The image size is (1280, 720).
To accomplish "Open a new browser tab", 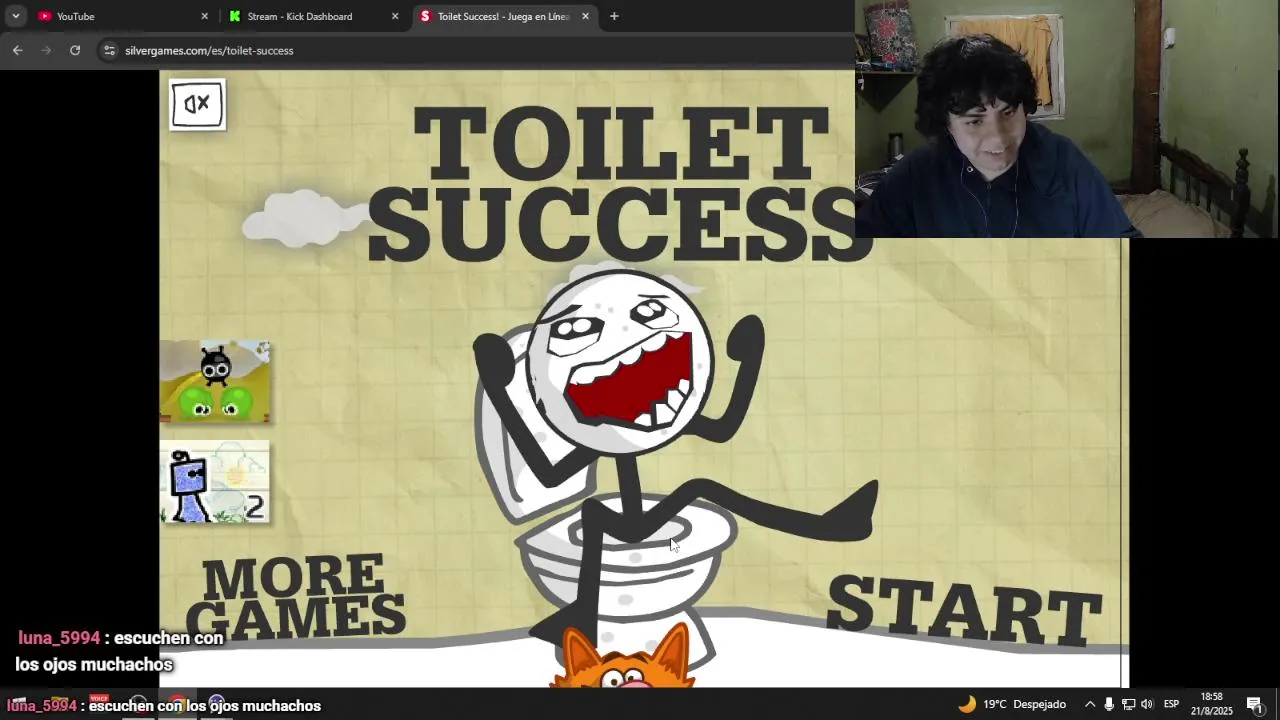I will (614, 16).
